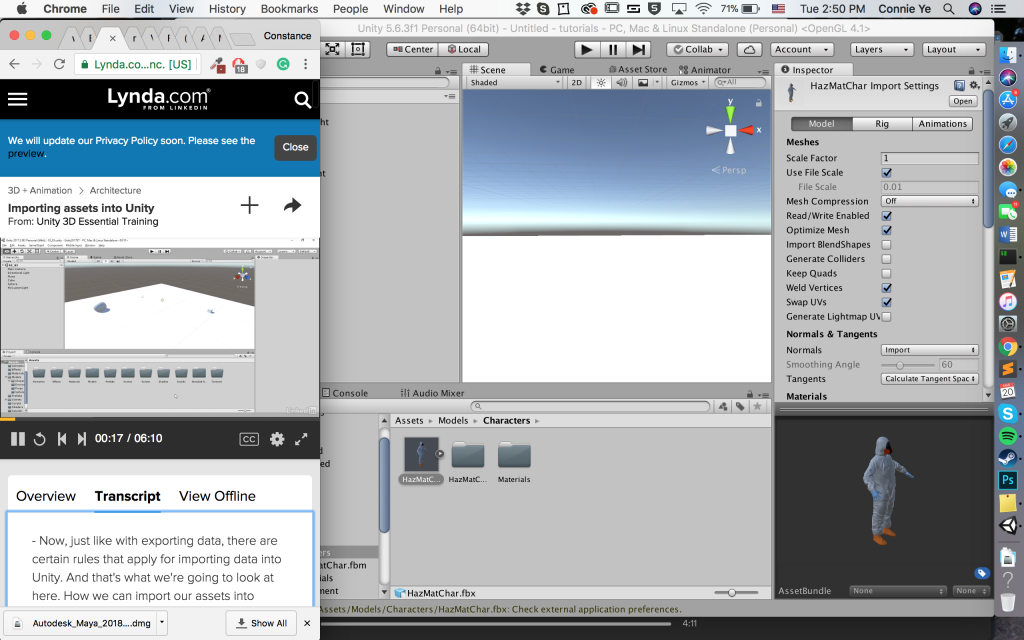The height and width of the screenshot is (640, 1024).
Task: Toggle Local handle rotation button
Action: [x=464, y=50]
